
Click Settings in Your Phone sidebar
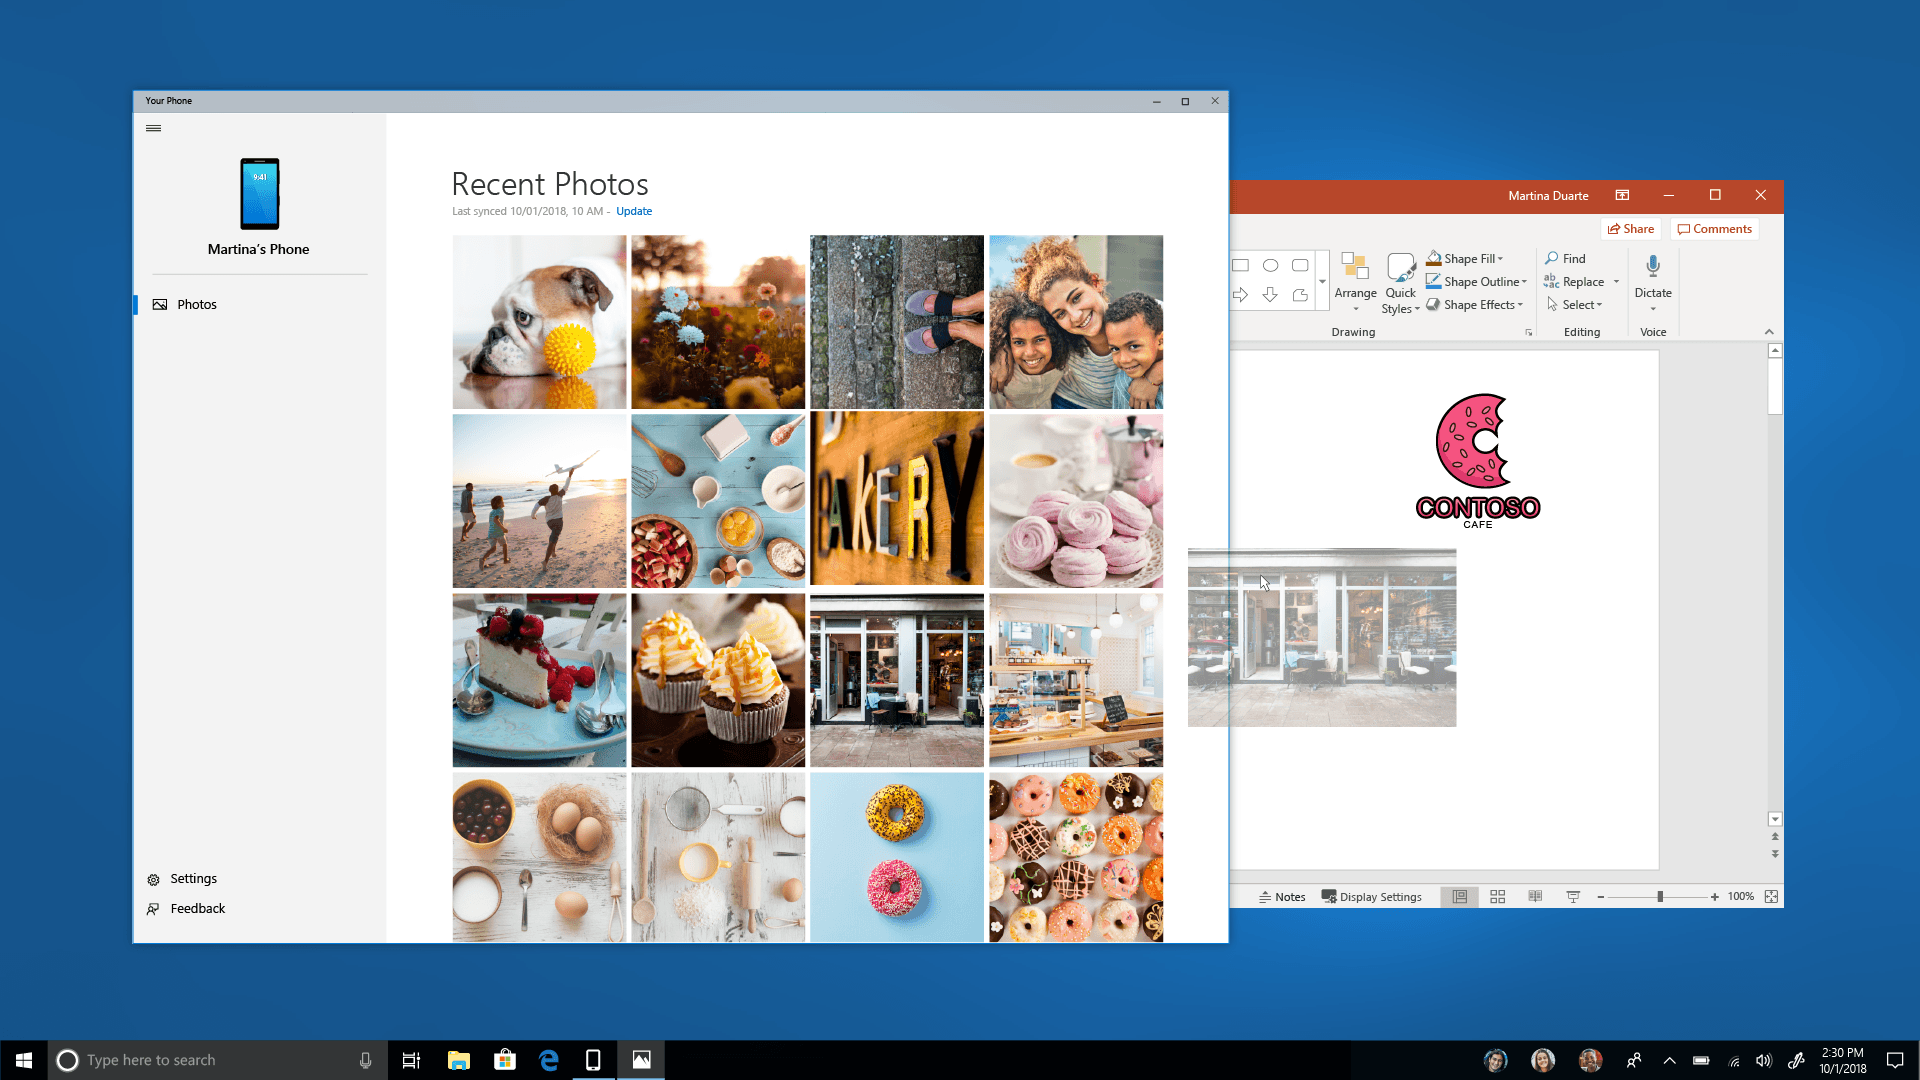[194, 878]
